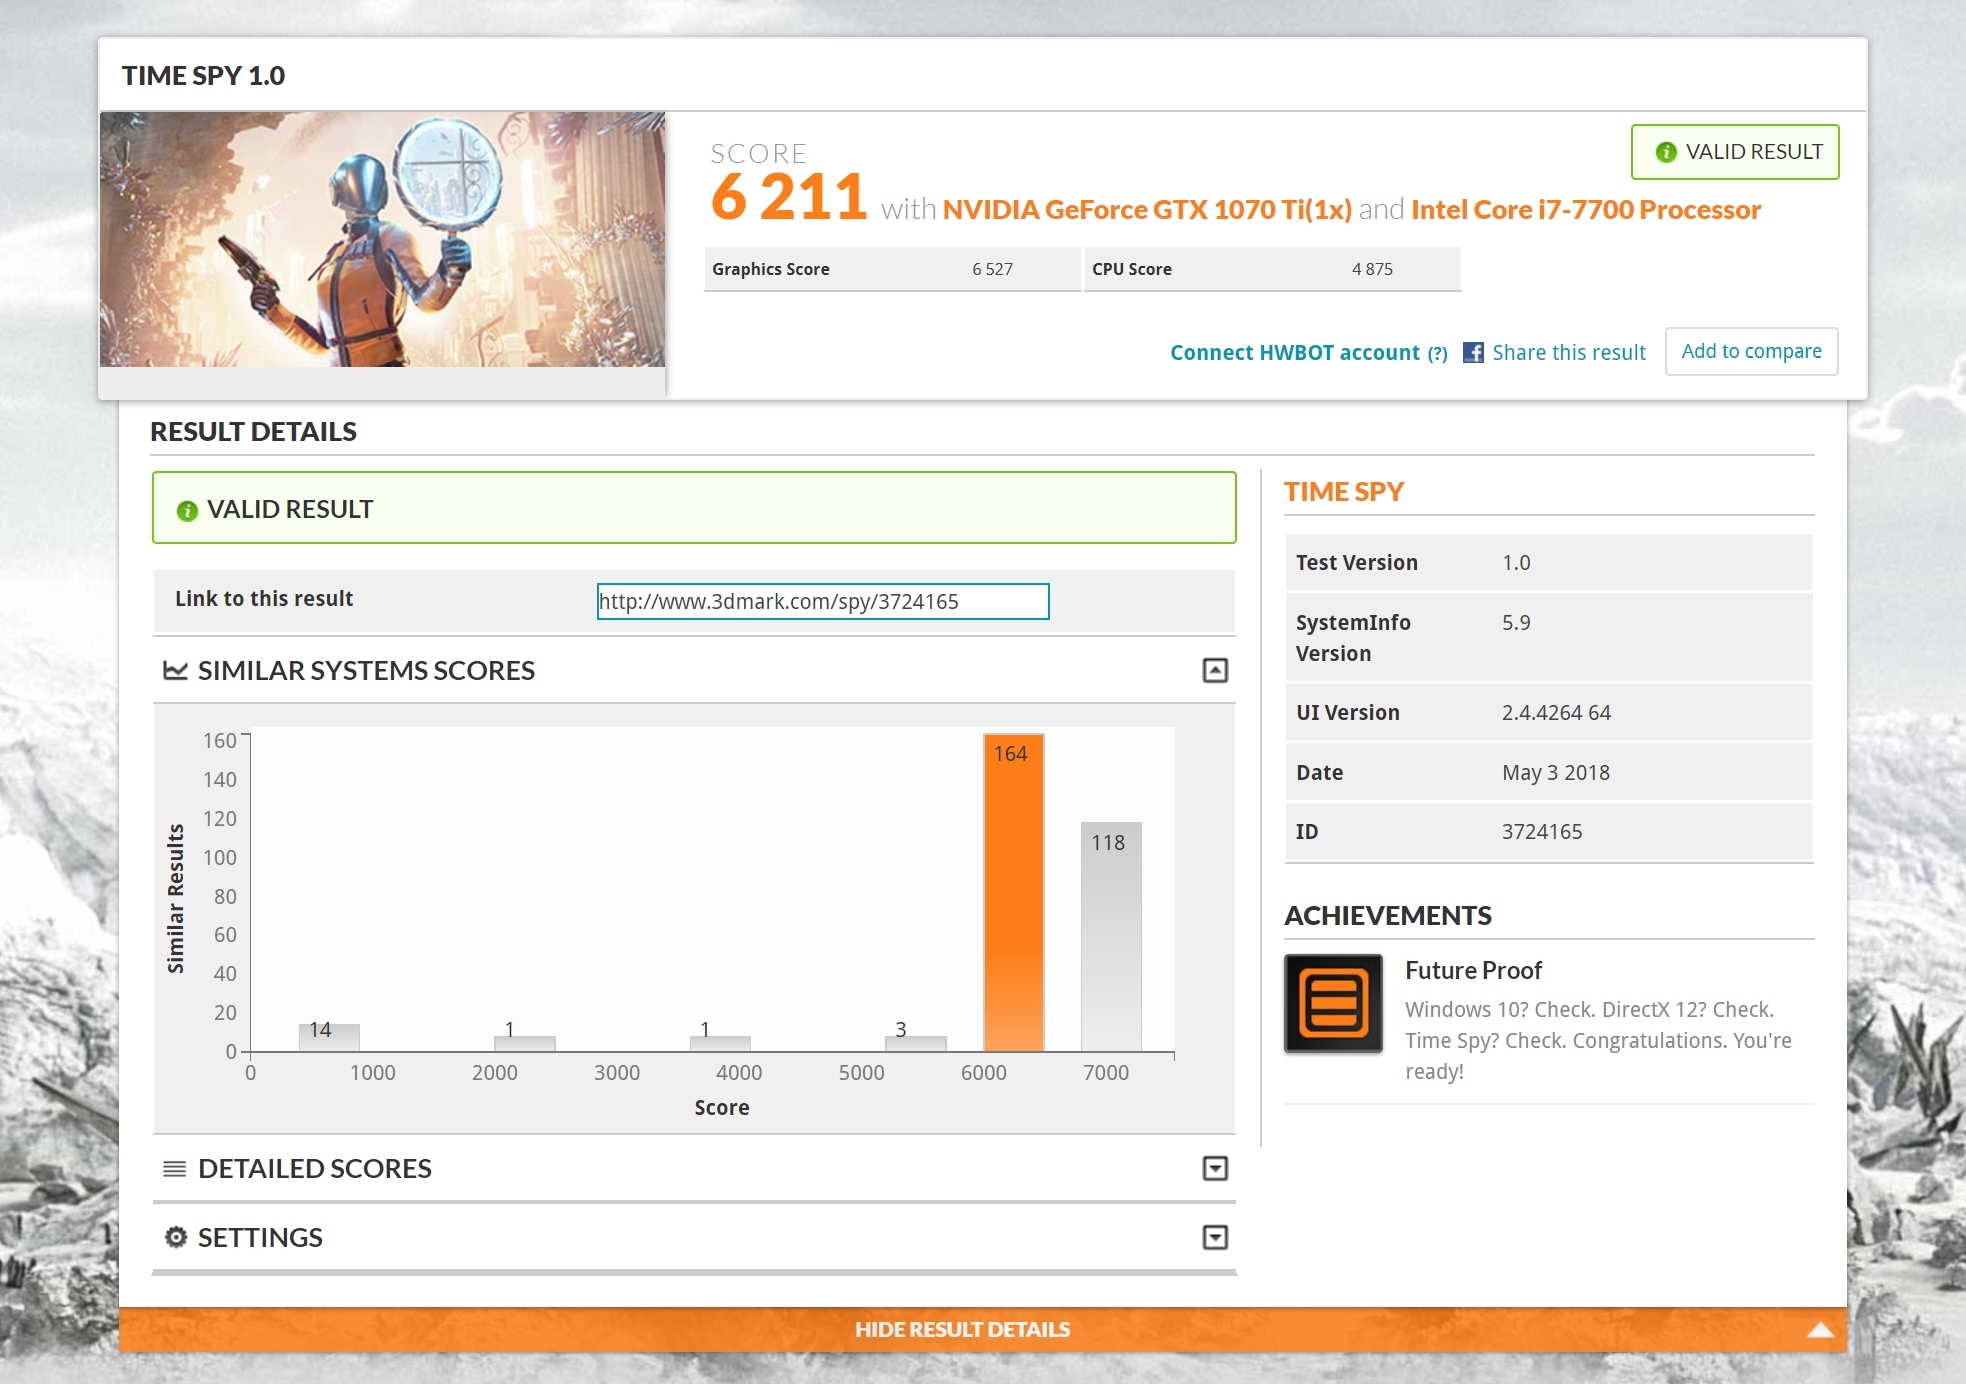
Task: Open the Connect HWBOT account link
Action: (1295, 352)
